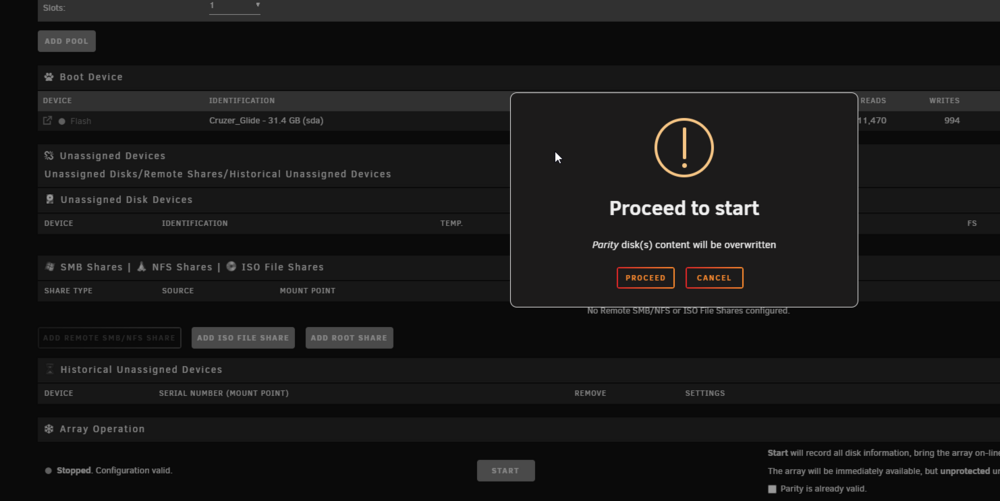Click ADD REMOTE SMB/NFS SHARE button
The width and height of the screenshot is (1000, 501).
[x=109, y=338]
